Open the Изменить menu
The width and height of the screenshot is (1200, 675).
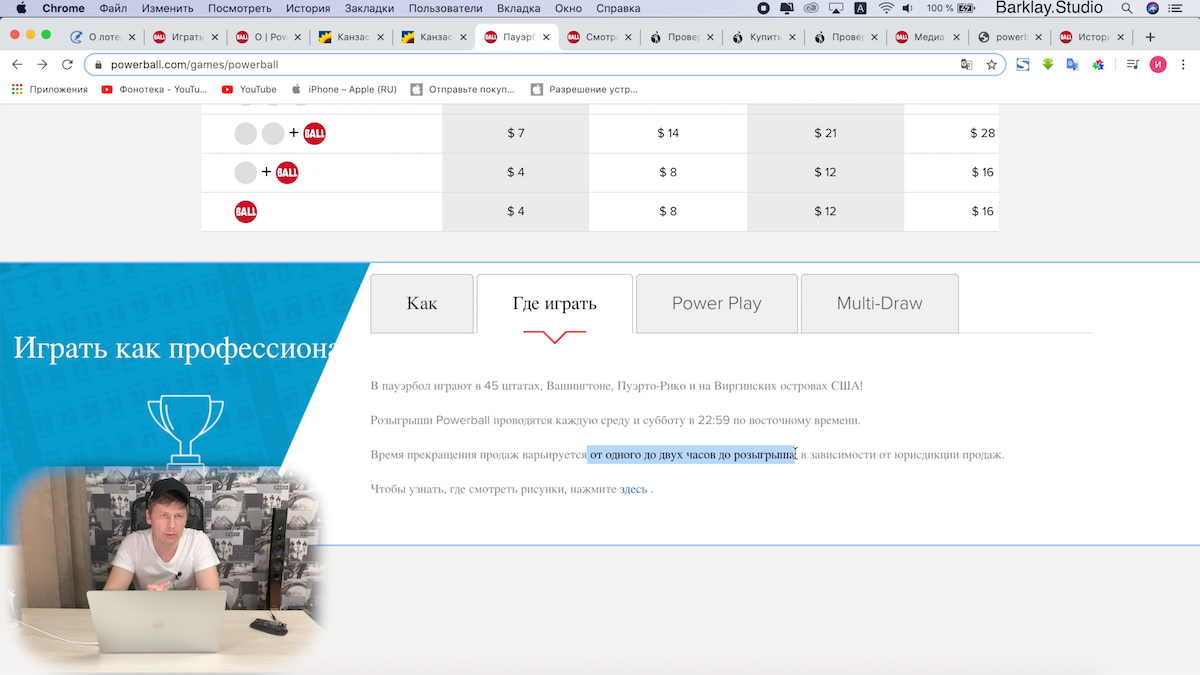(x=167, y=8)
